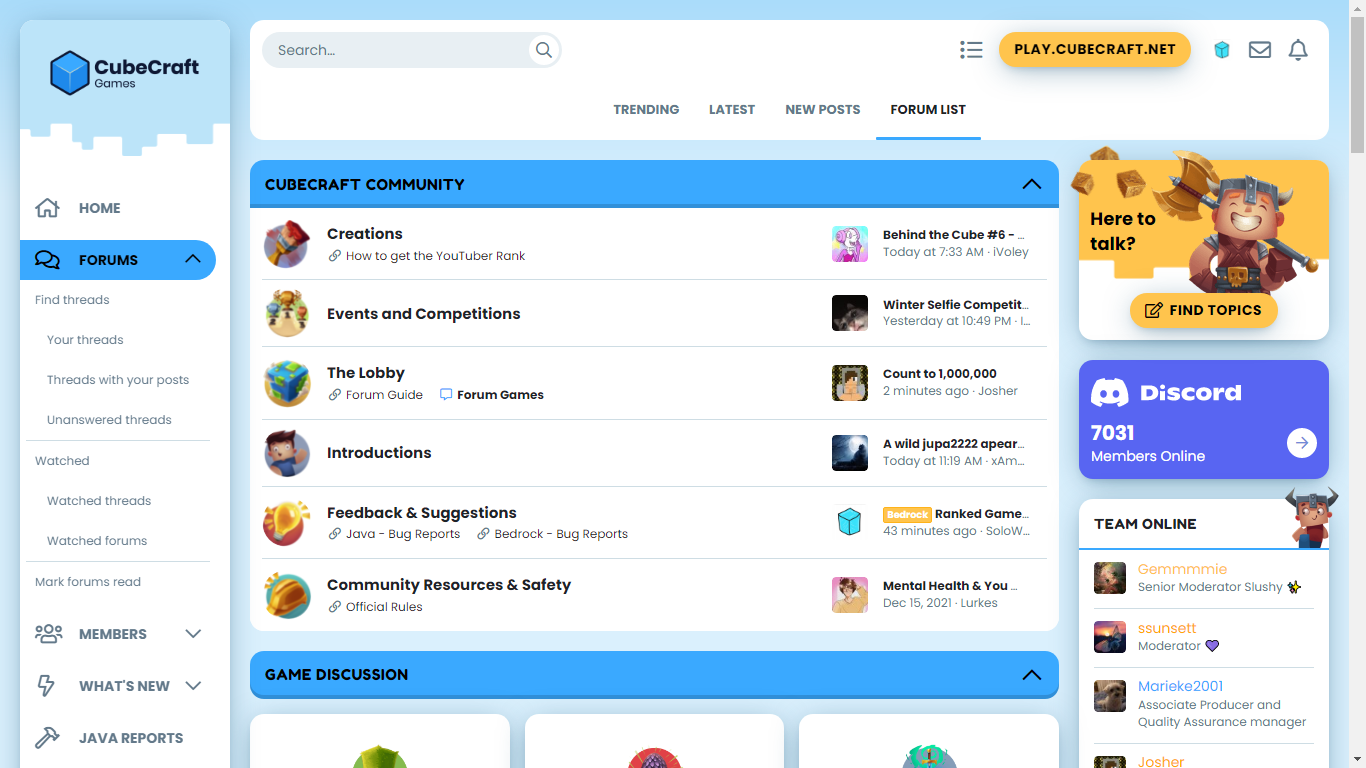1366x768 pixels.
Task: Click the search magnifier icon
Action: click(x=544, y=50)
